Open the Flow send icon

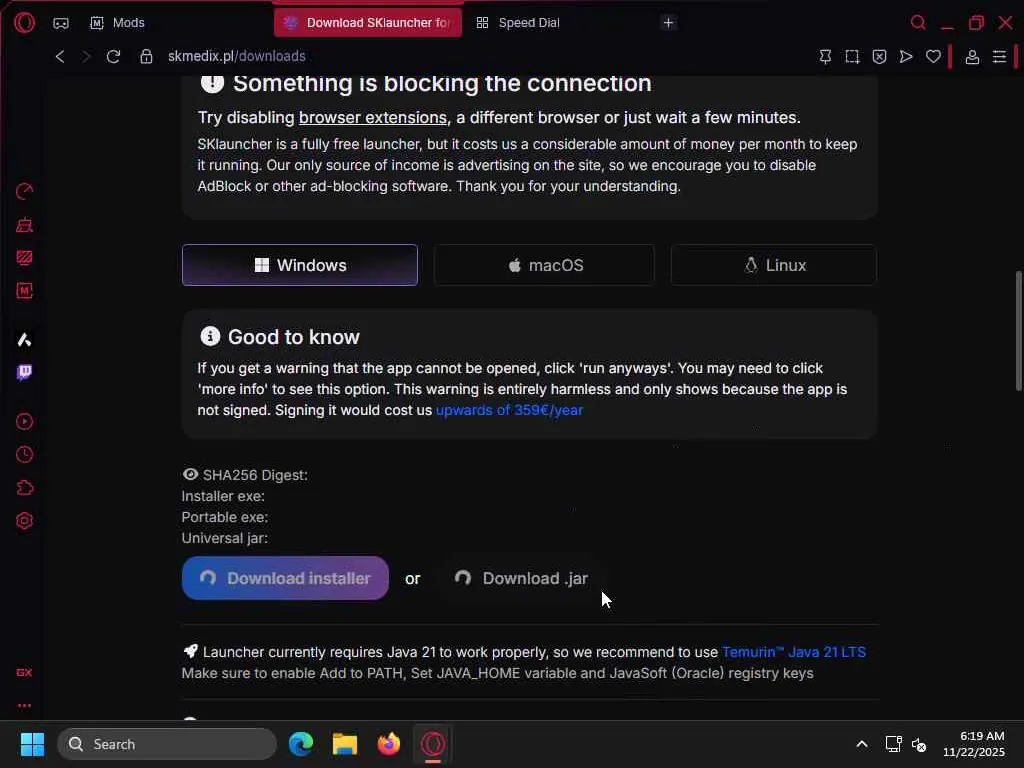pos(906,57)
